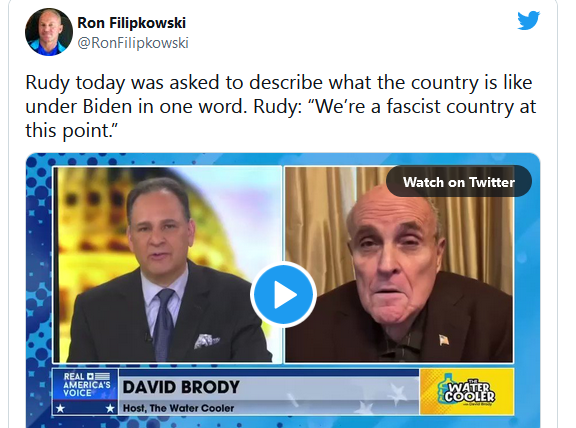Play the embedded tweet video
Screen dimensions: 576x428
(x=283, y=294)
